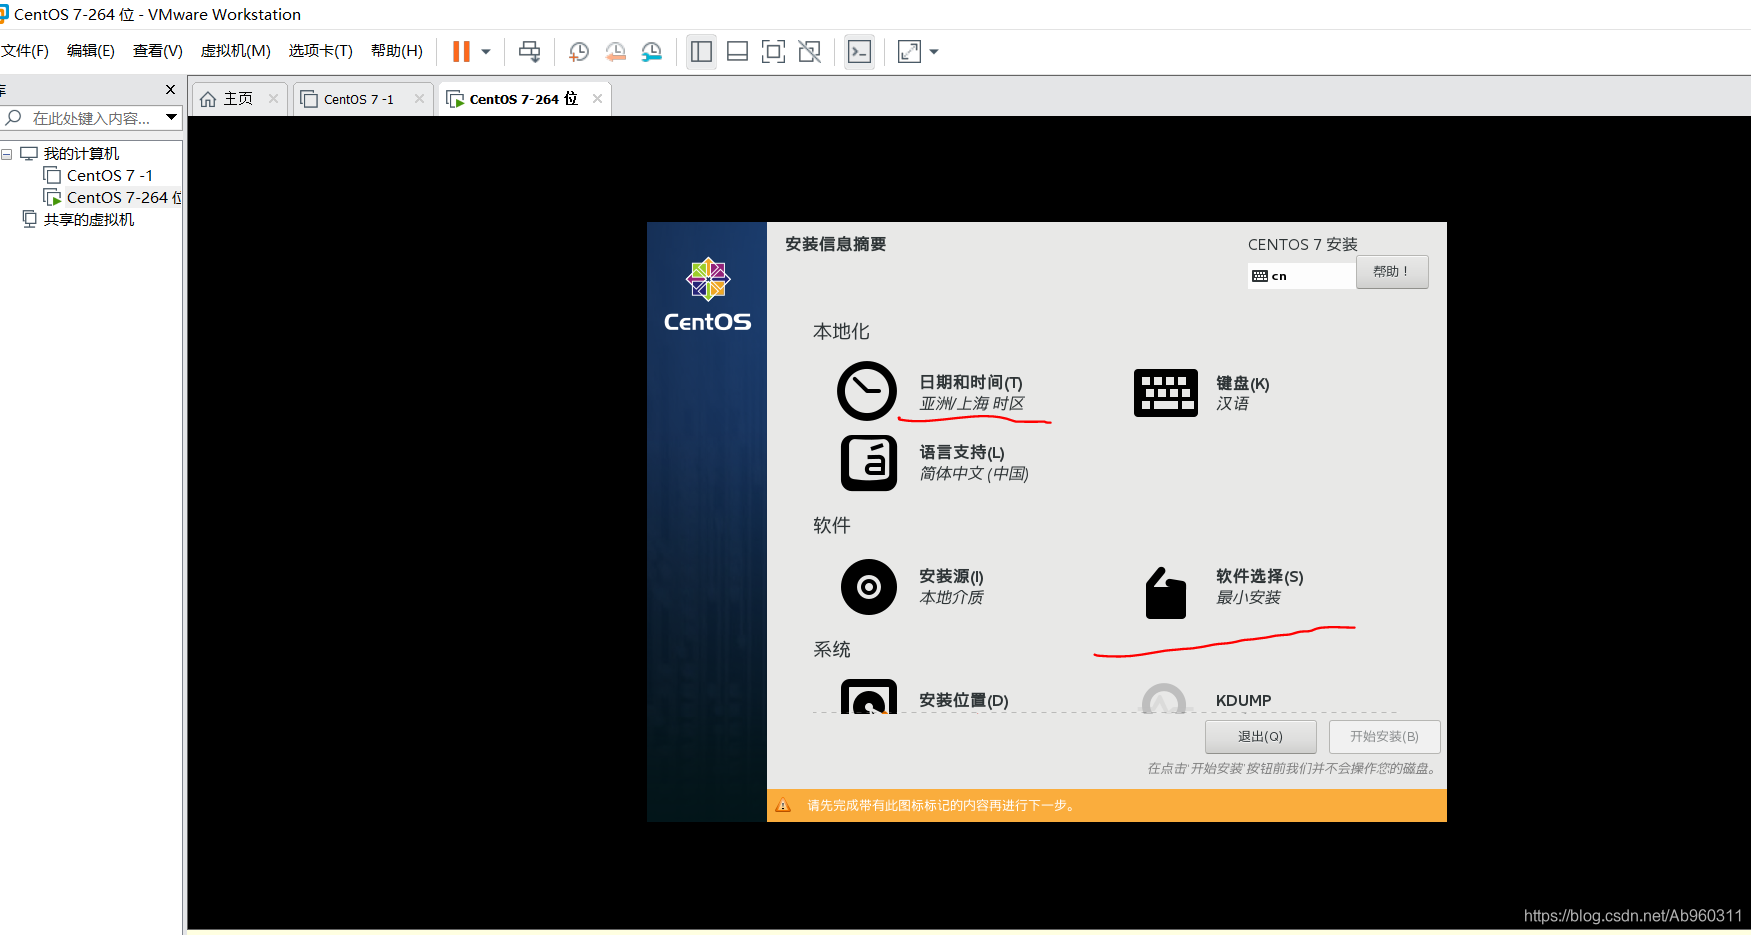Click the 帮助！ button in installer
The height and width of the screenshot is (935, 1751).
tap(1392, 272)
